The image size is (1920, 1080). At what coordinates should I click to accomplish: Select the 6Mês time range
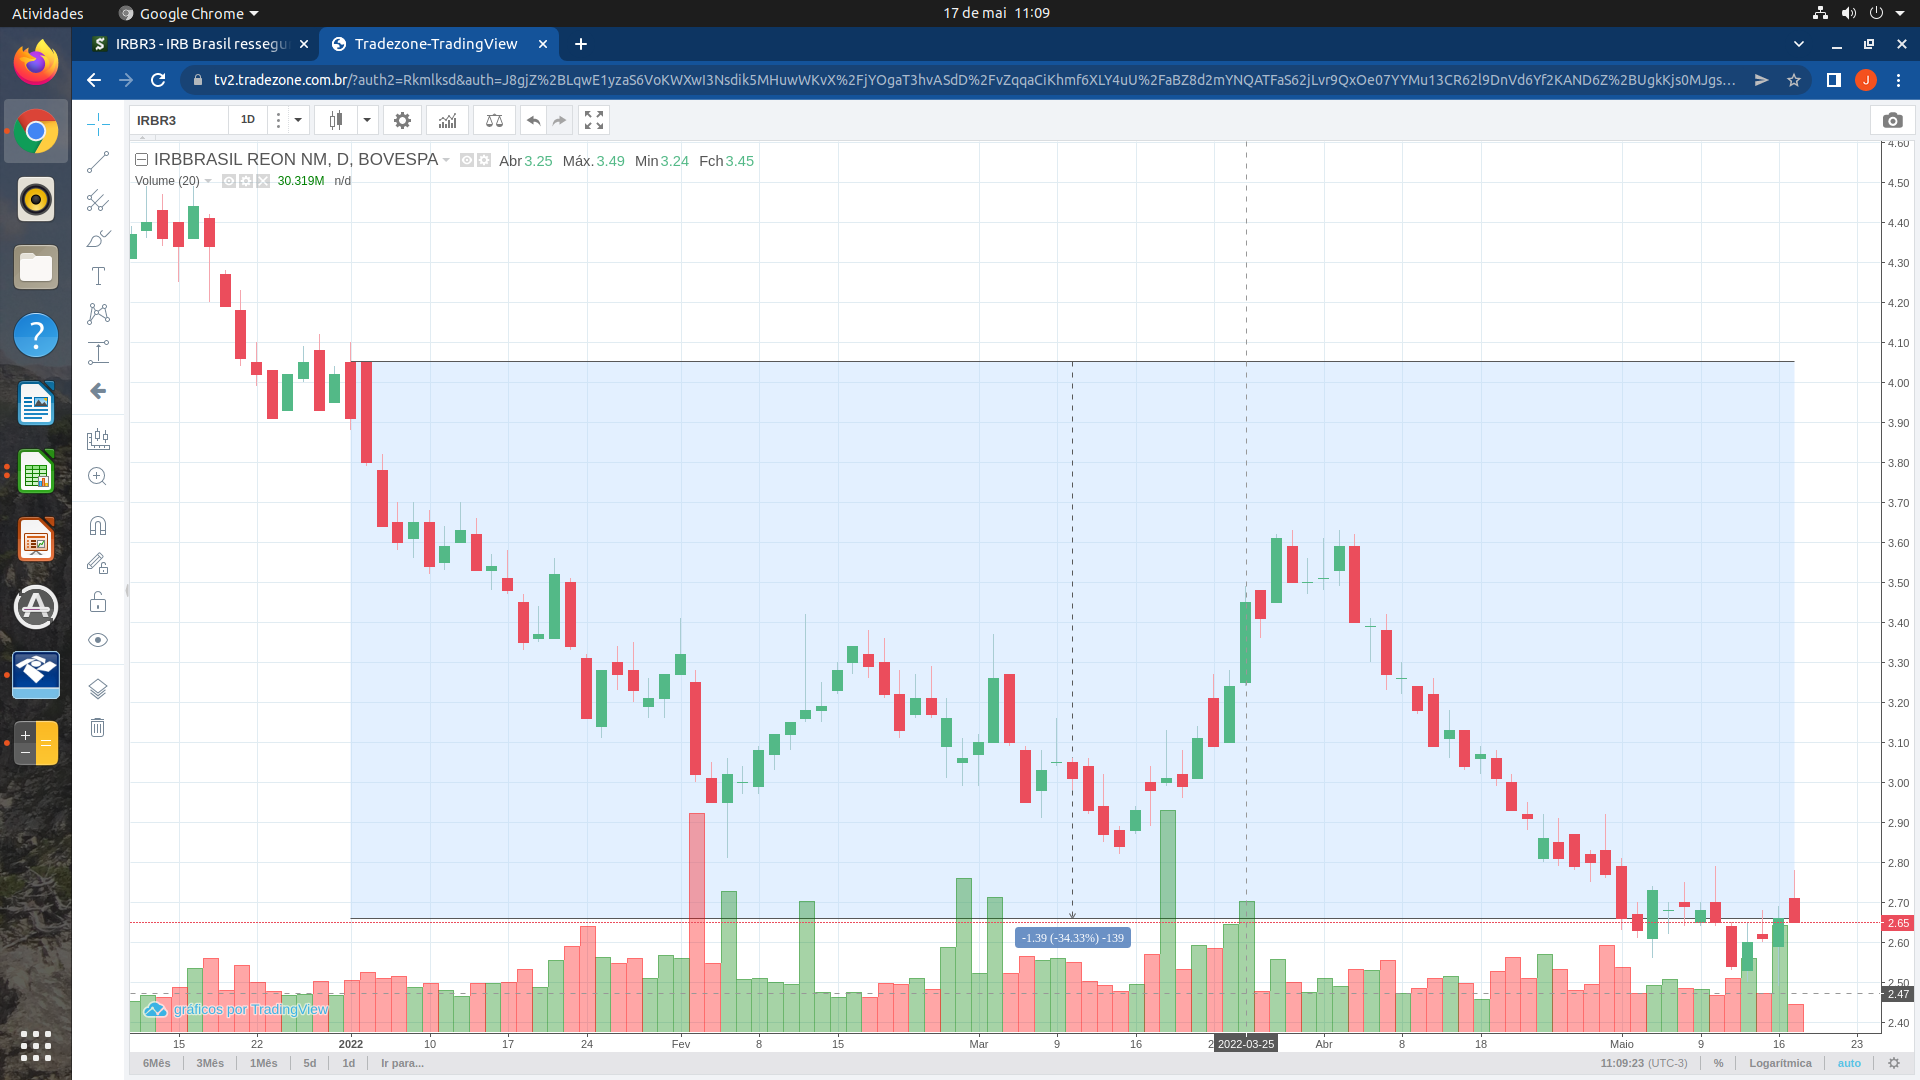157,1063
